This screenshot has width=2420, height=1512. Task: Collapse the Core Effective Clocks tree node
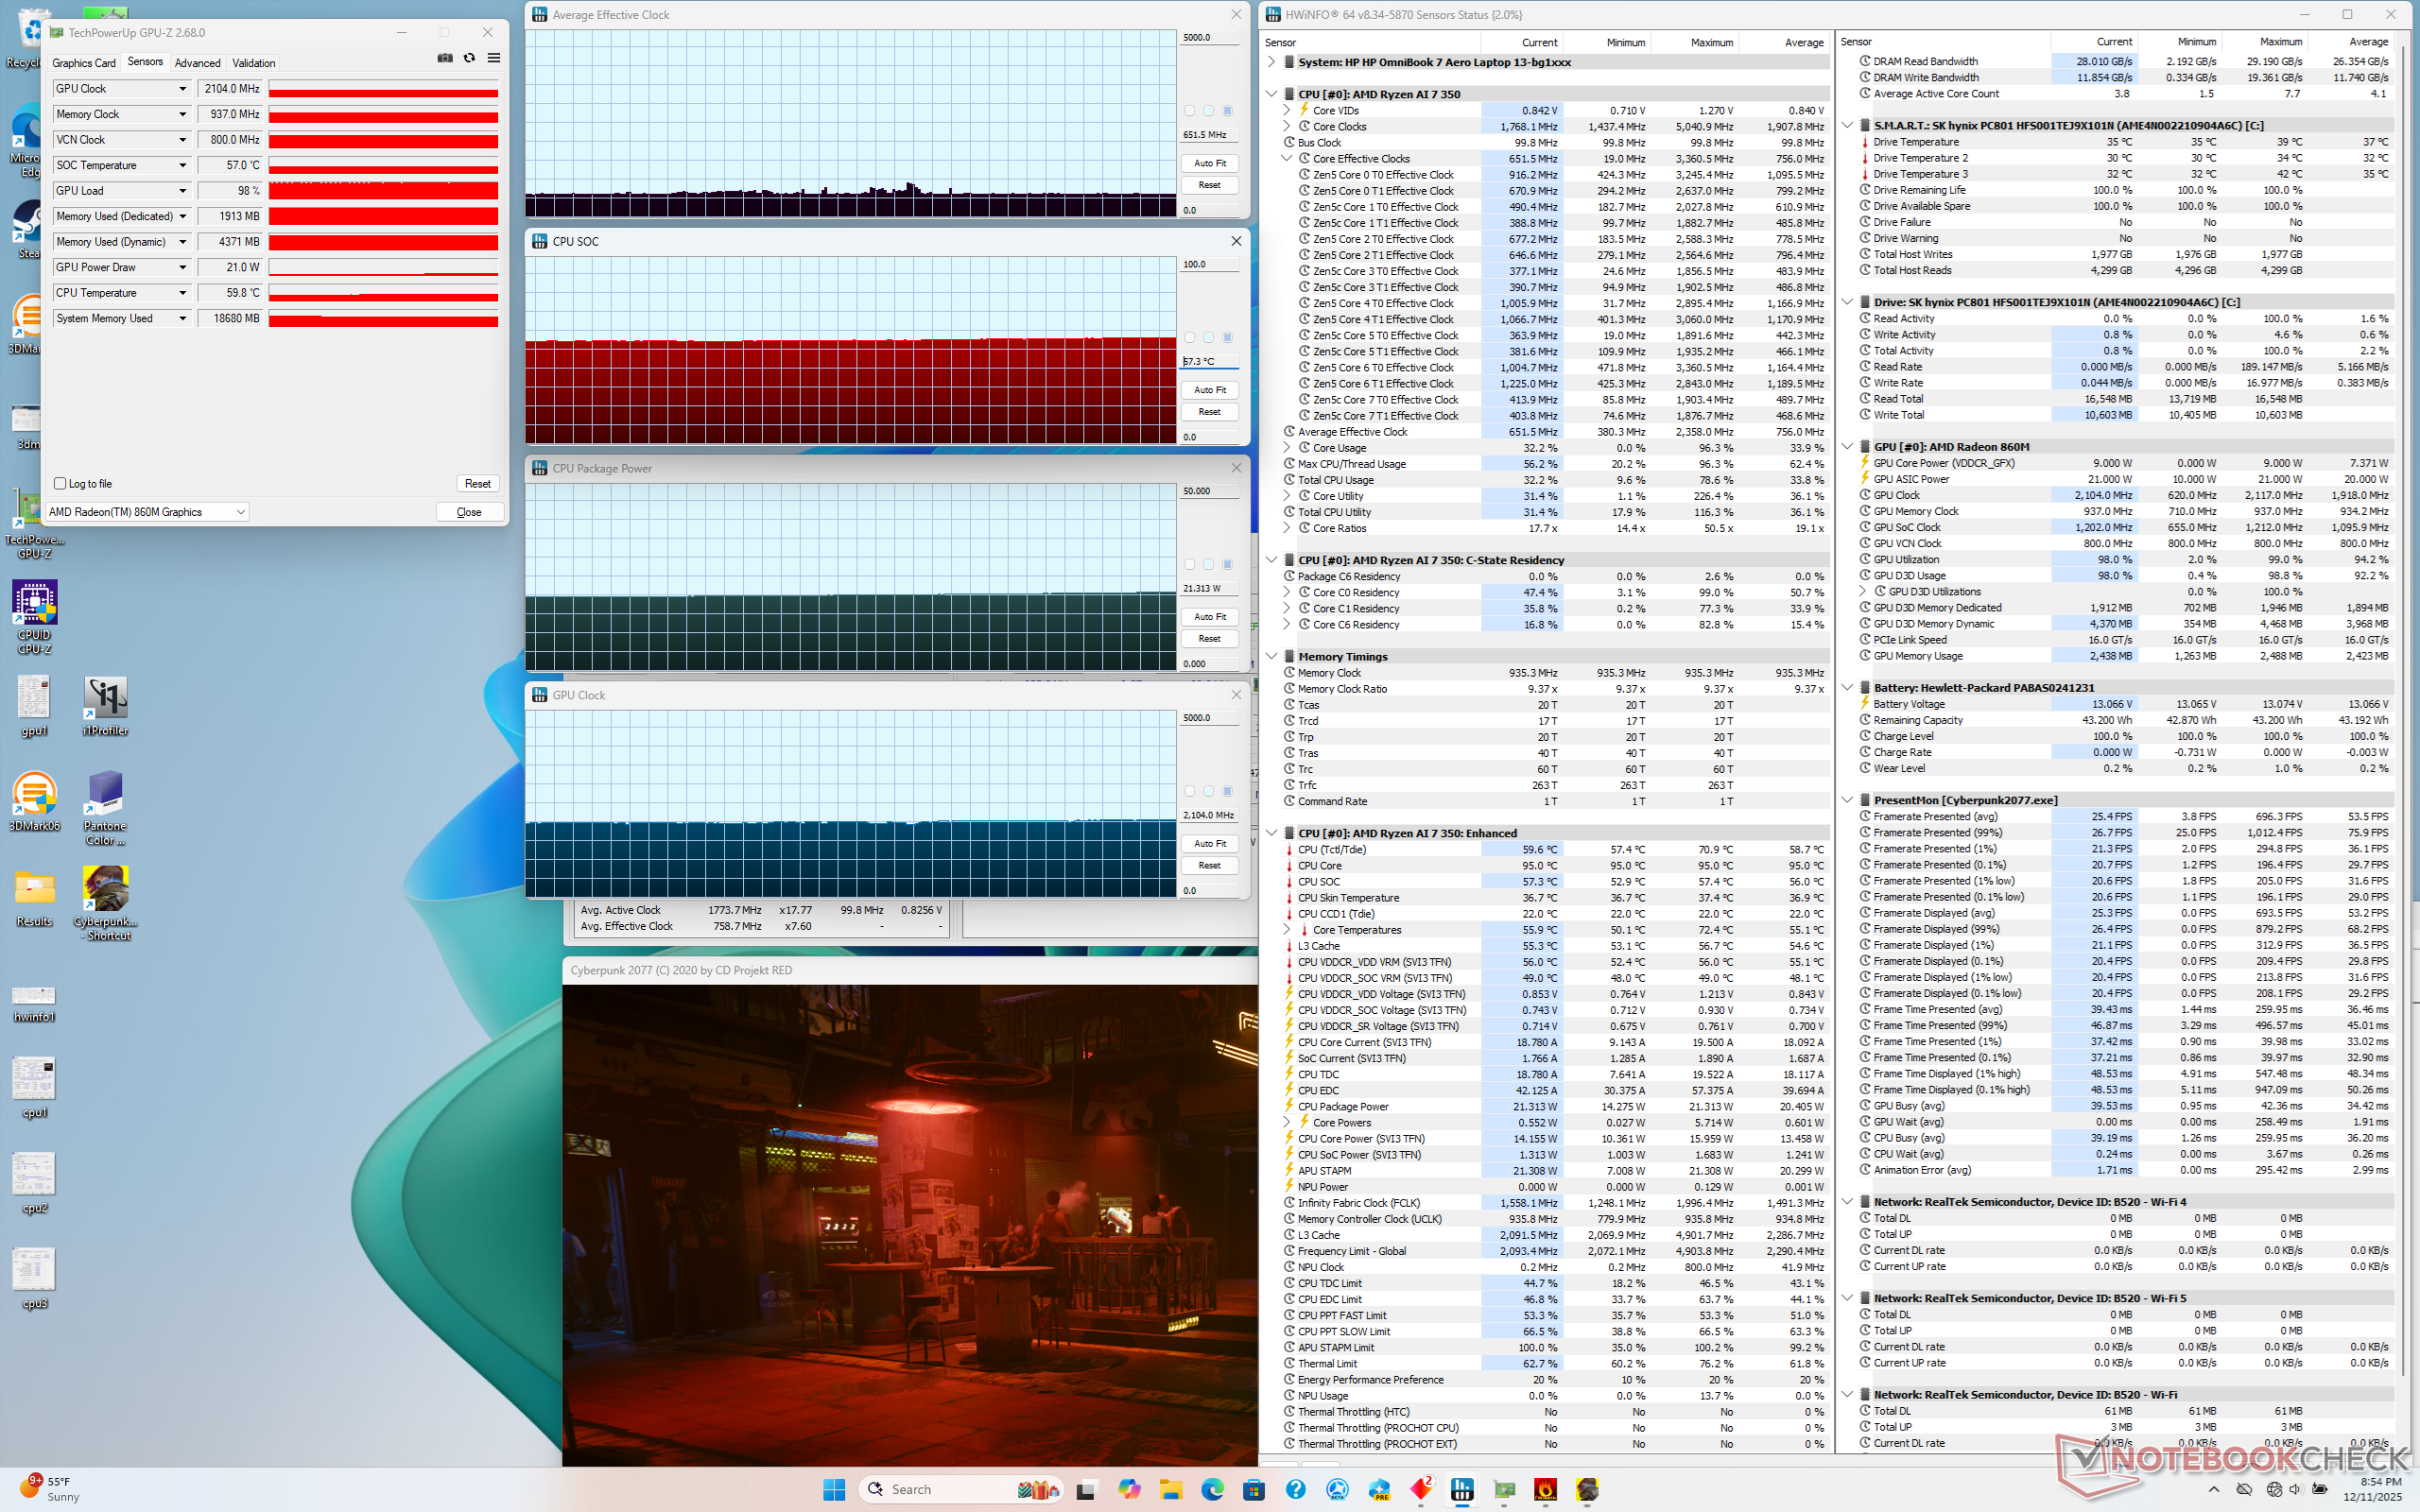[1286, 159]
